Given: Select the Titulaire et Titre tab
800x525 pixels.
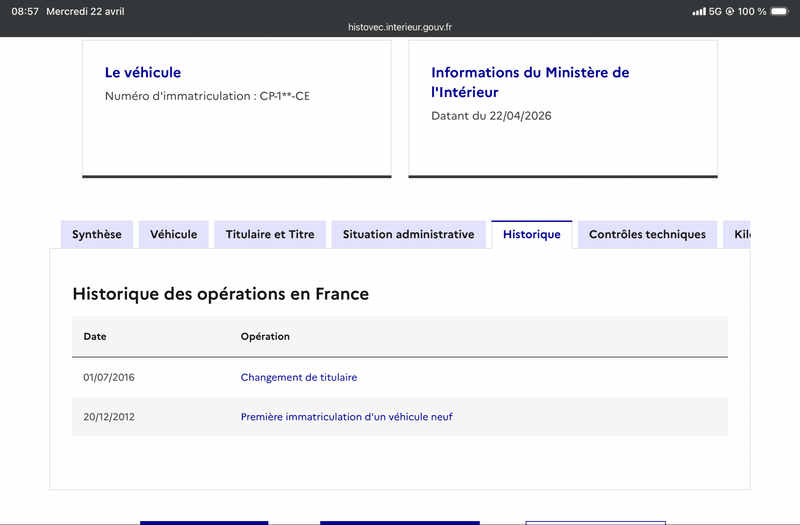Looking at the screenshot, I should 270,235.
